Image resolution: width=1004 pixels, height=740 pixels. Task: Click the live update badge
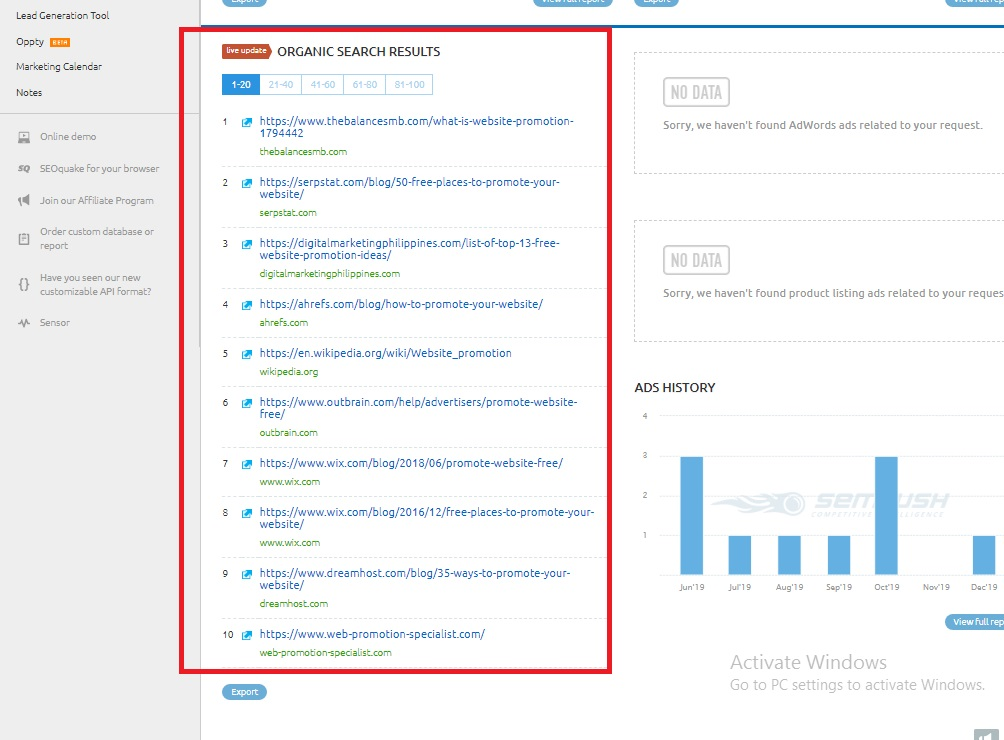[x=247, y=51]
